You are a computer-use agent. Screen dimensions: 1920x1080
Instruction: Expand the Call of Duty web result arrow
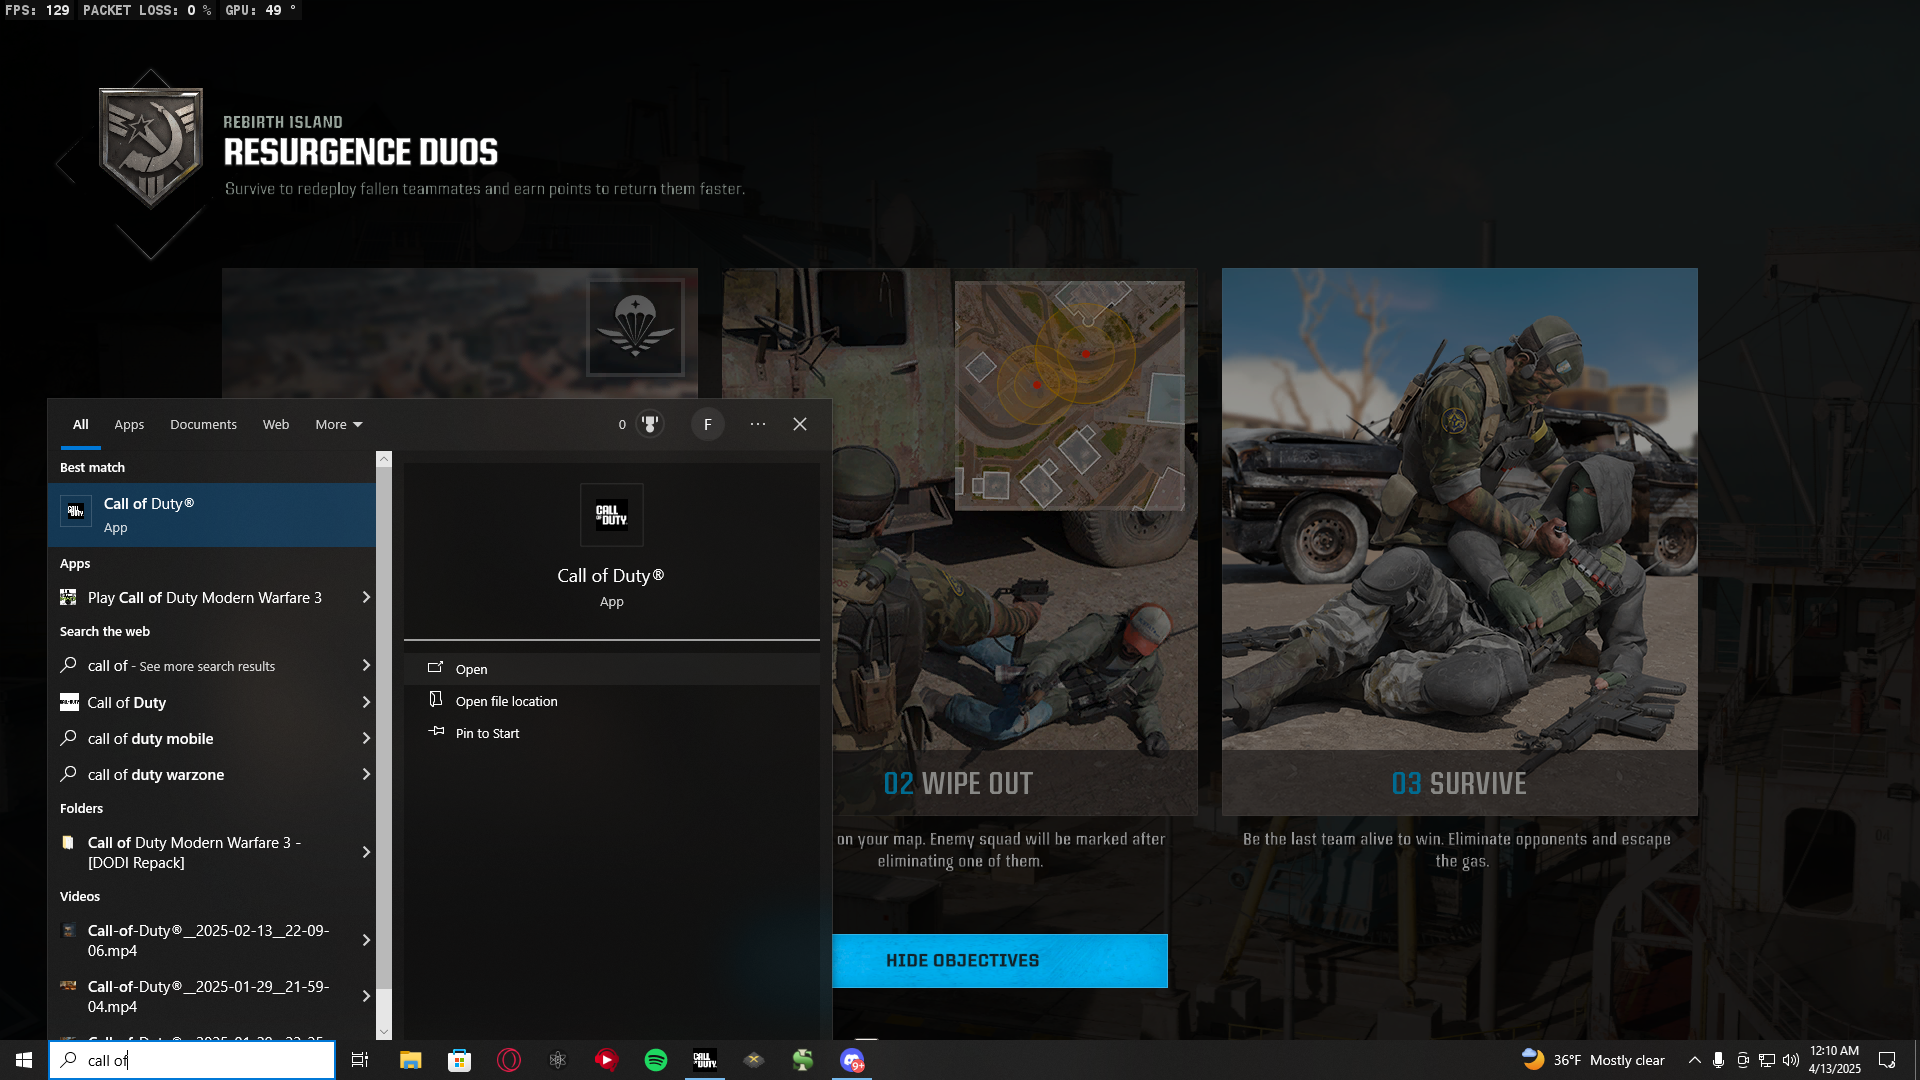tap(366, 702)
